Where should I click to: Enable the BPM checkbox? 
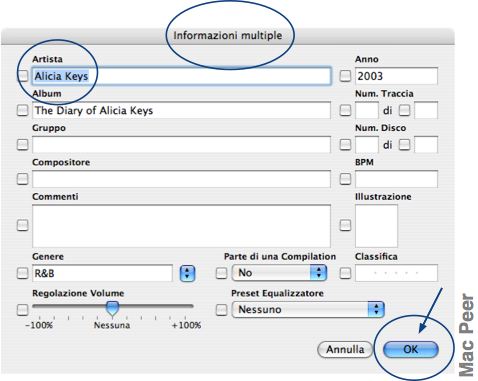(345, 179)
